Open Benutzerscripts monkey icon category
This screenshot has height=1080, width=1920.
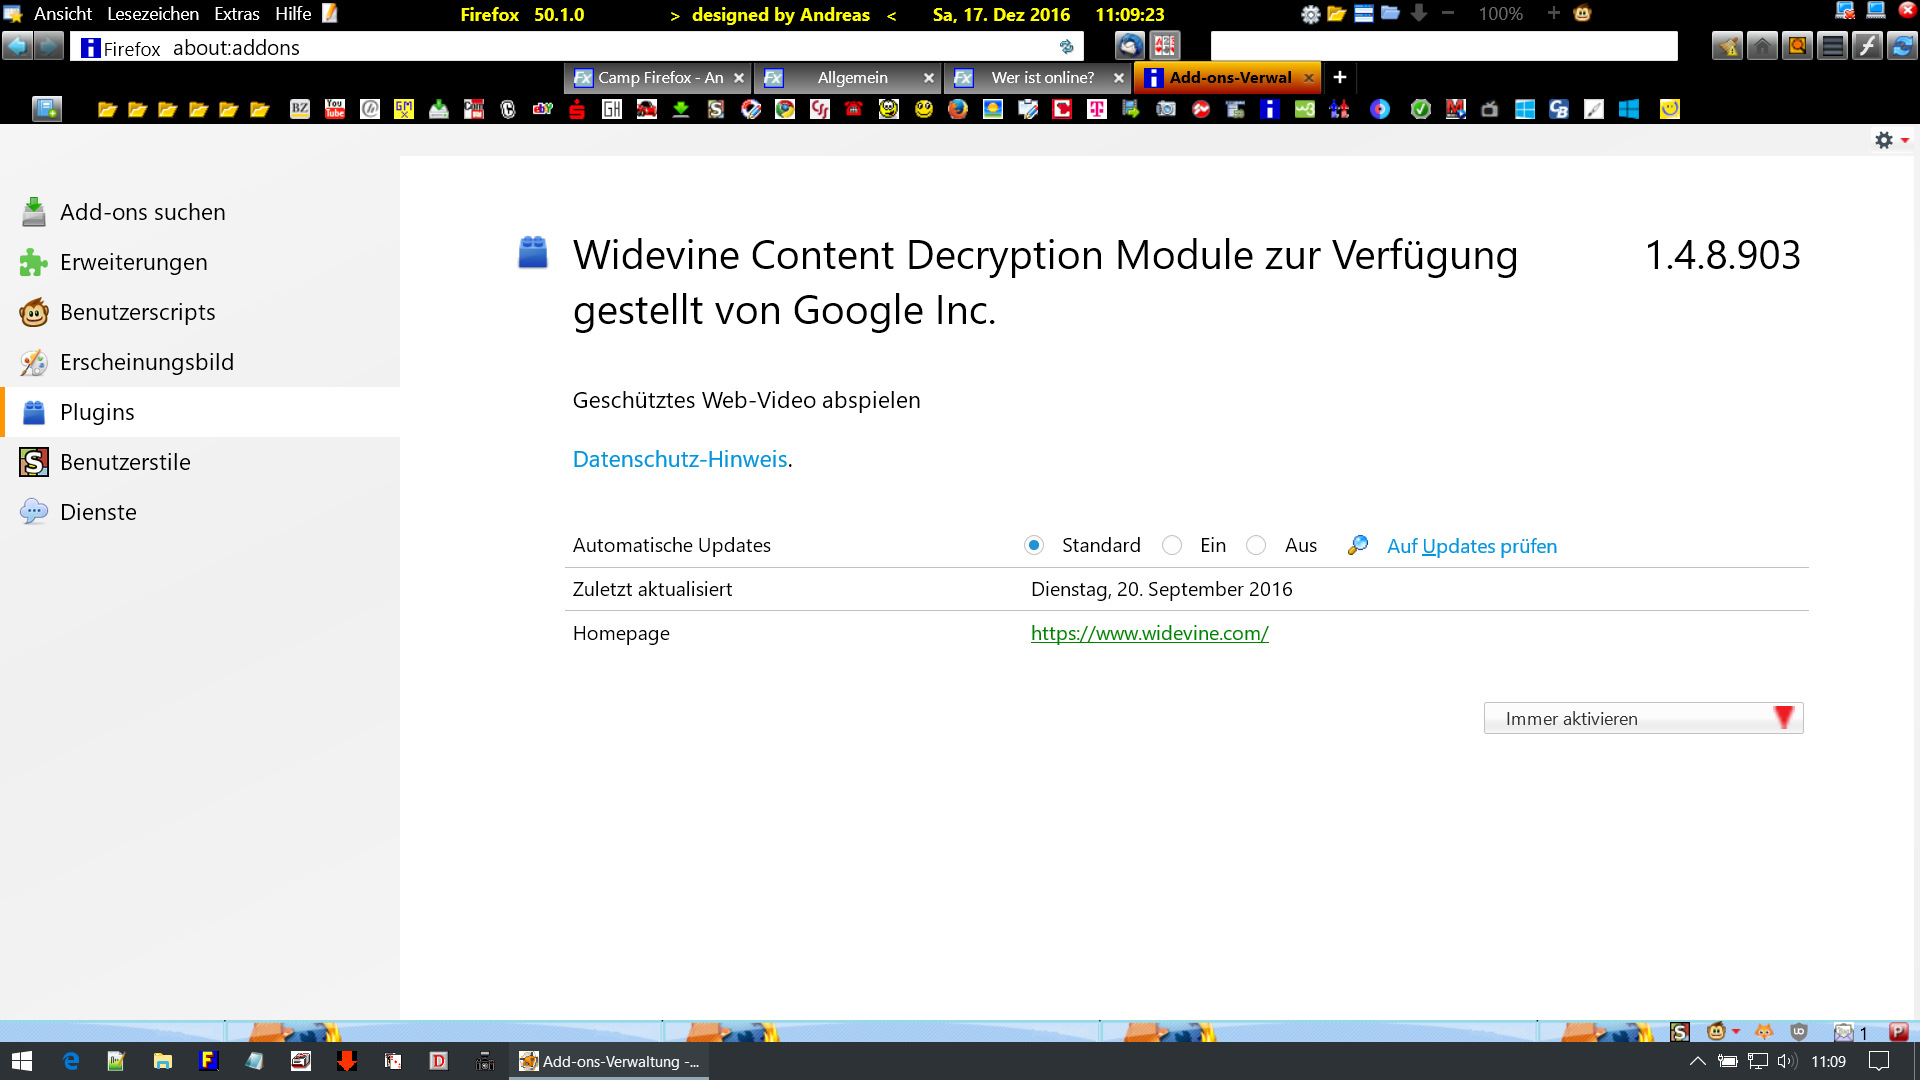[x=137, y=312]
